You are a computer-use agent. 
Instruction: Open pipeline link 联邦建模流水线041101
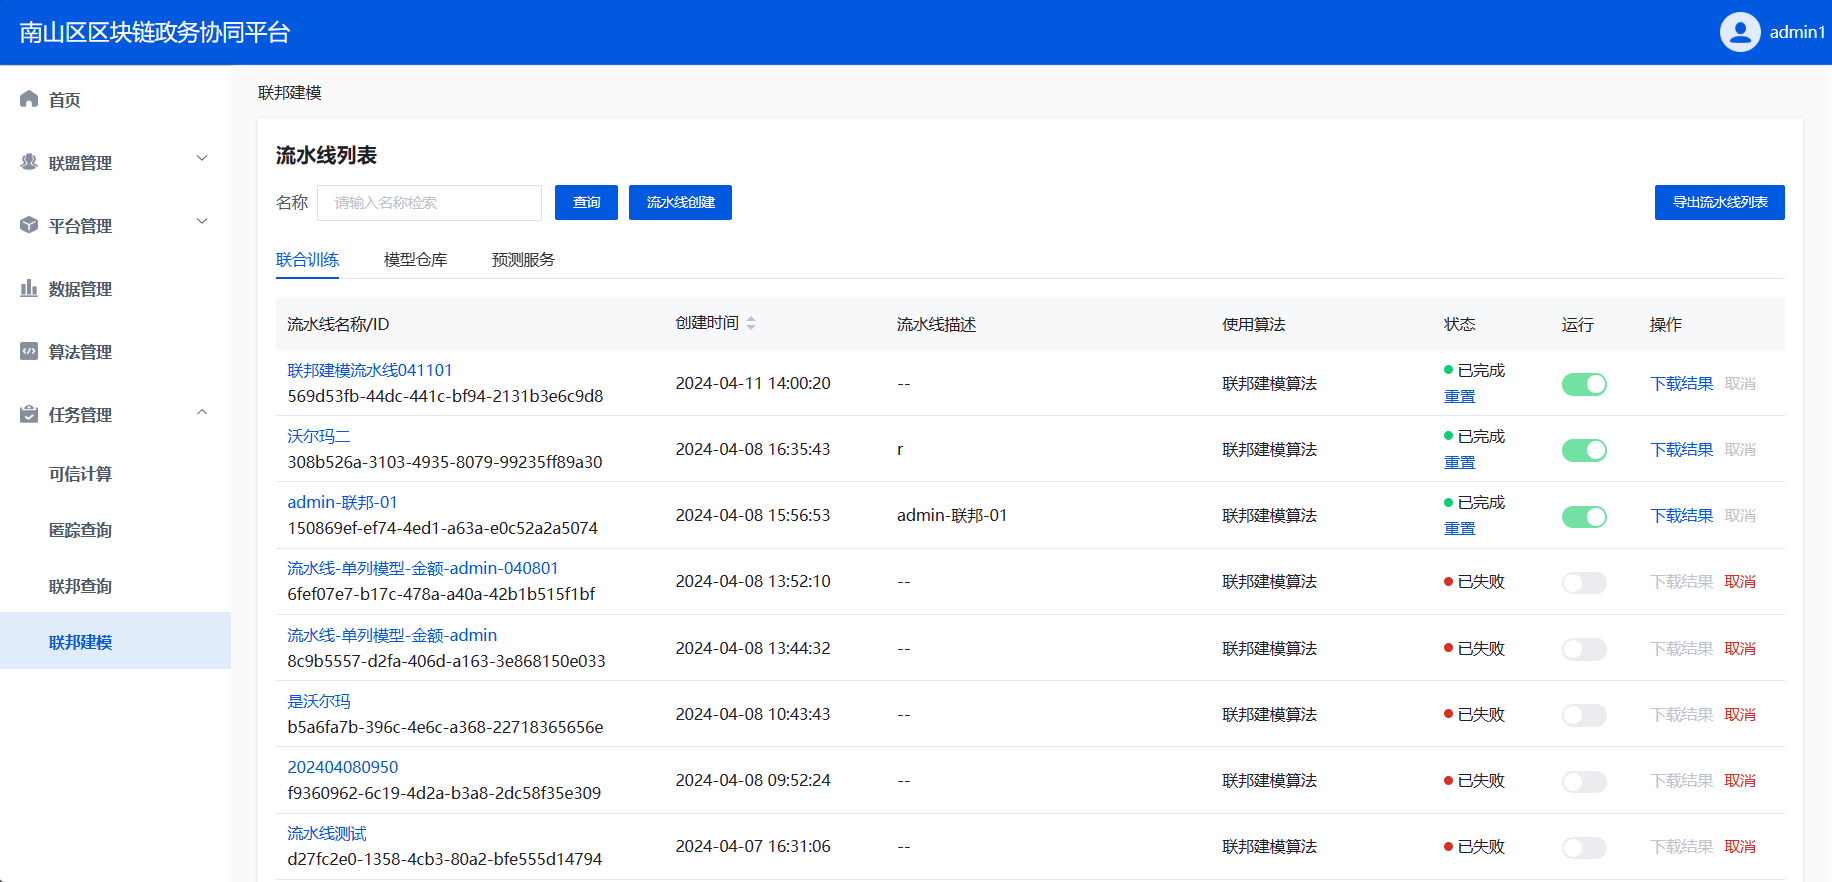370,370
